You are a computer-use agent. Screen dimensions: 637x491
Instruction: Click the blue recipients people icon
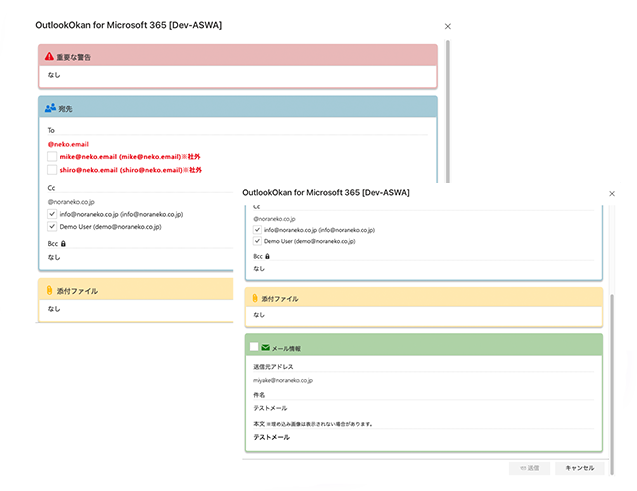click(x=50, y=108)
